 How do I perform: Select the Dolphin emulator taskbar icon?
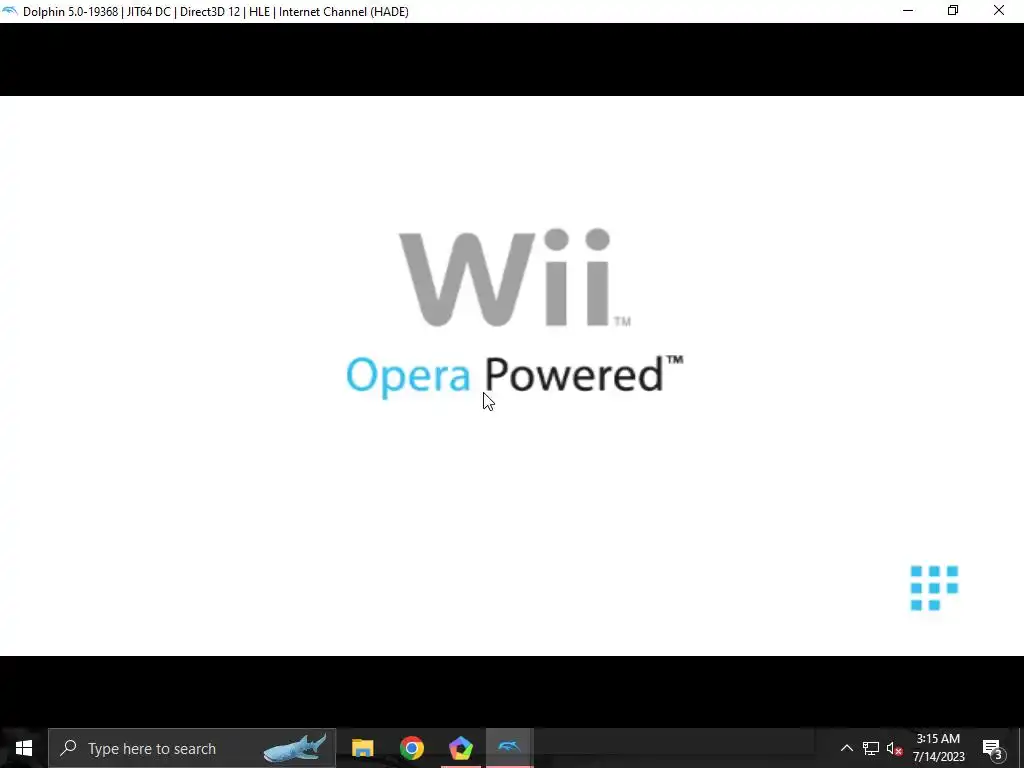click(509, 748)
